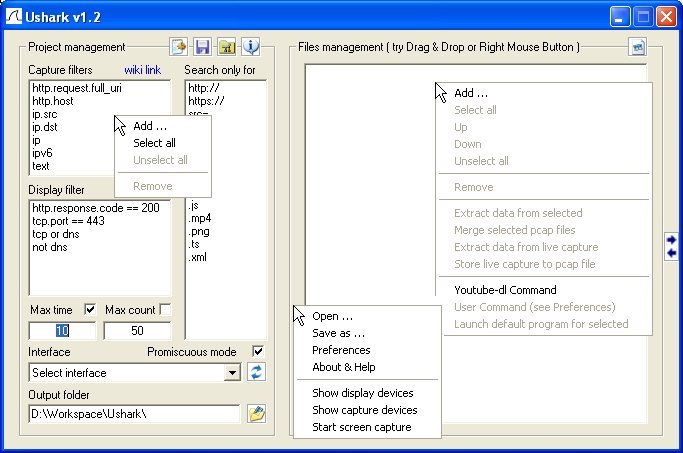683x453 pixels.
Task: Open Preferences from the popup menu
Action: (x=341, y=350)
